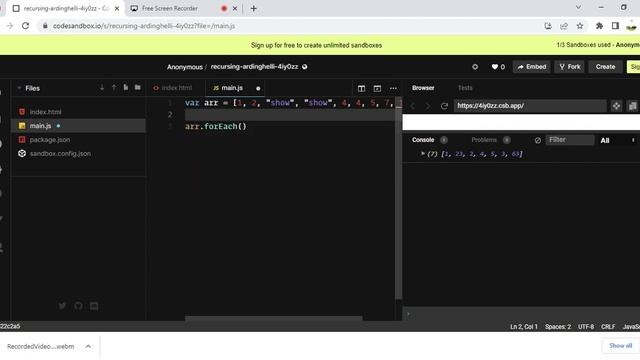640x360 pixels.
Task: Click the sandbox settings icon in header
Action: tap(475, 67)
